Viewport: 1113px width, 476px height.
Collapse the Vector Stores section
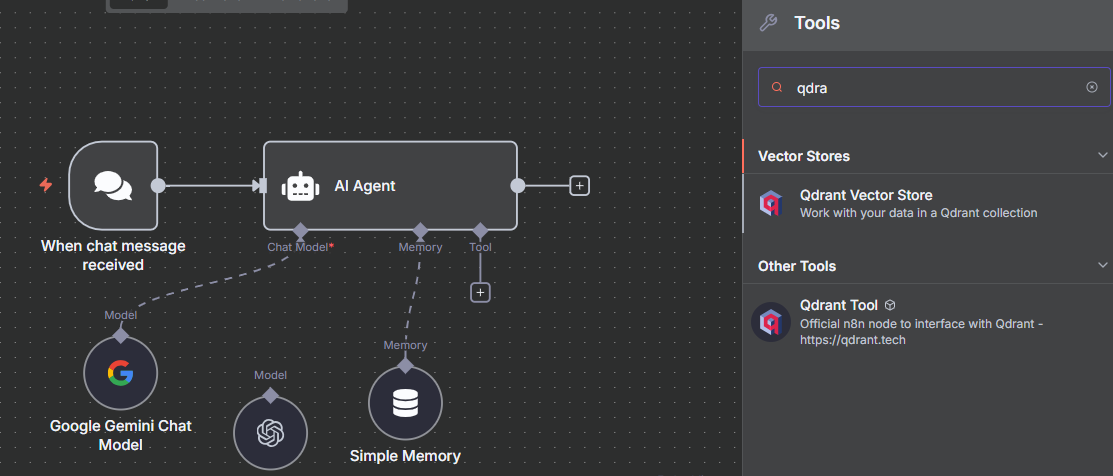[x=1102, y=156]
